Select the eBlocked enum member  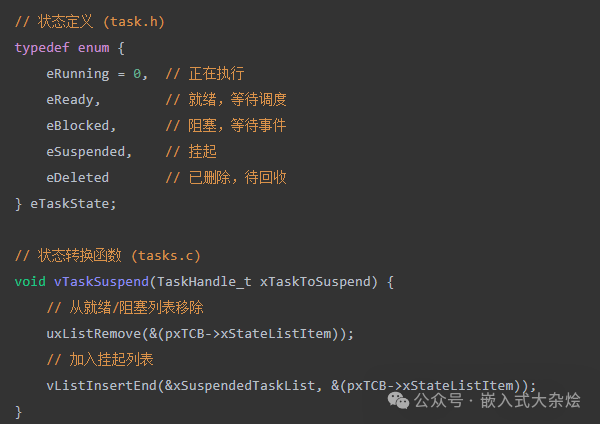(x=79, y=125)
